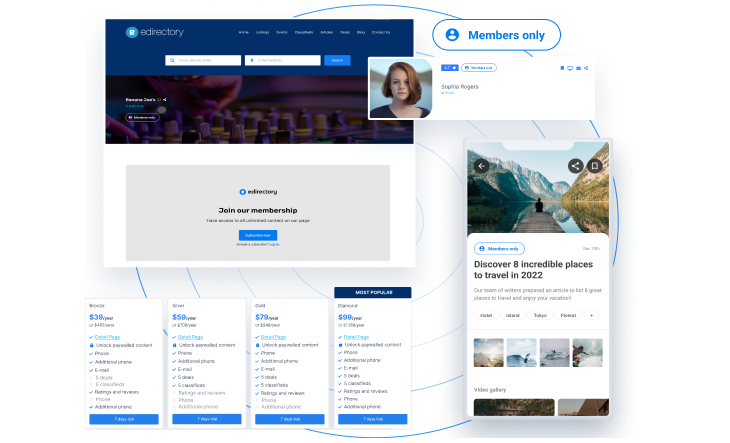Click the Search button in the hero banner

click(x=337, y=60)
